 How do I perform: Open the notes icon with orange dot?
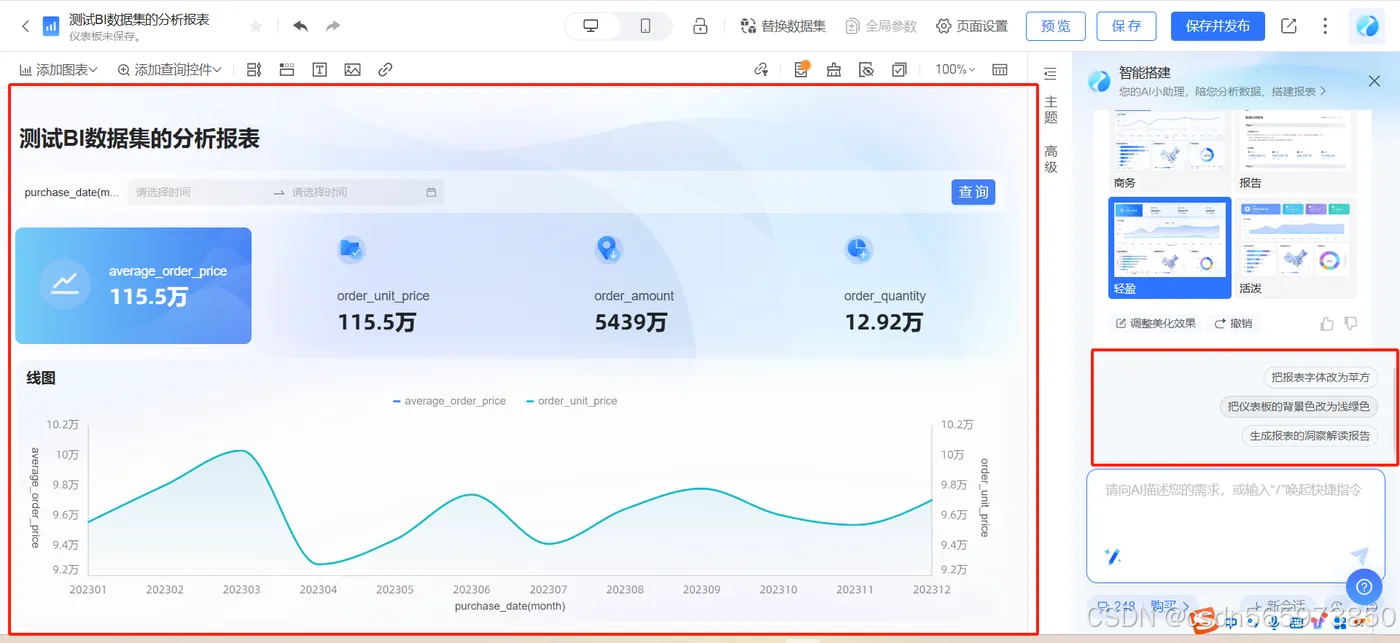point(801,70)
